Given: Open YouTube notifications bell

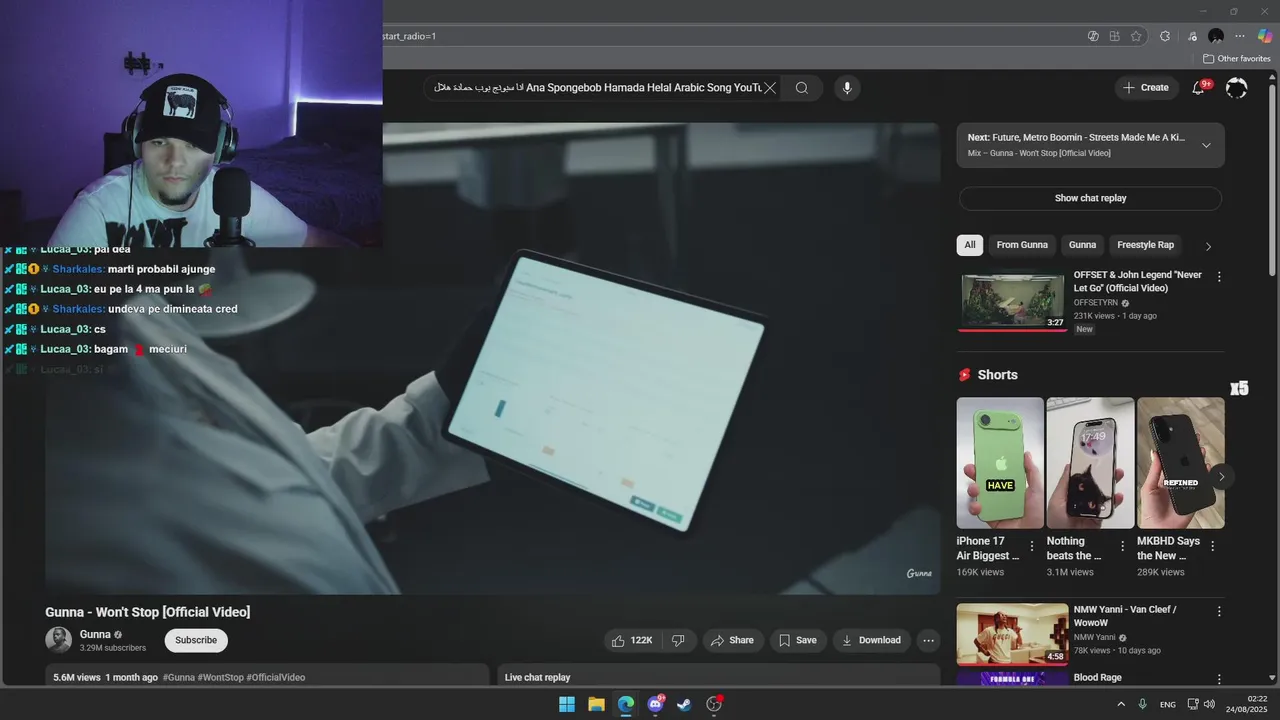Looking at the screenshot, I should [x=1198, y=88].
